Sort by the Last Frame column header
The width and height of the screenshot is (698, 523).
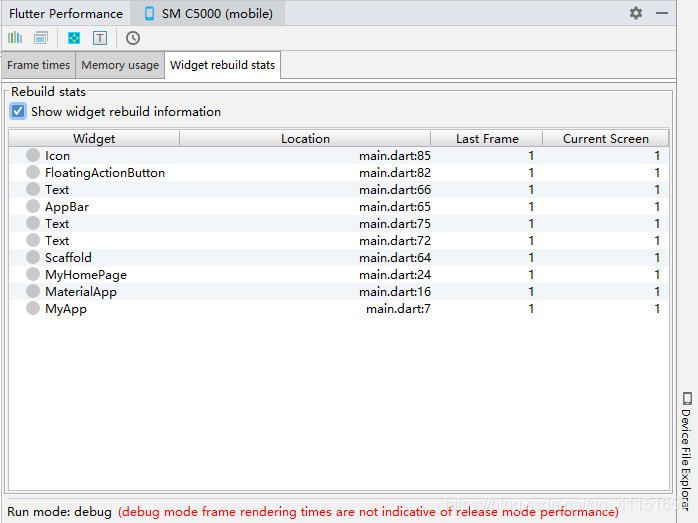[x=487, y=138]
